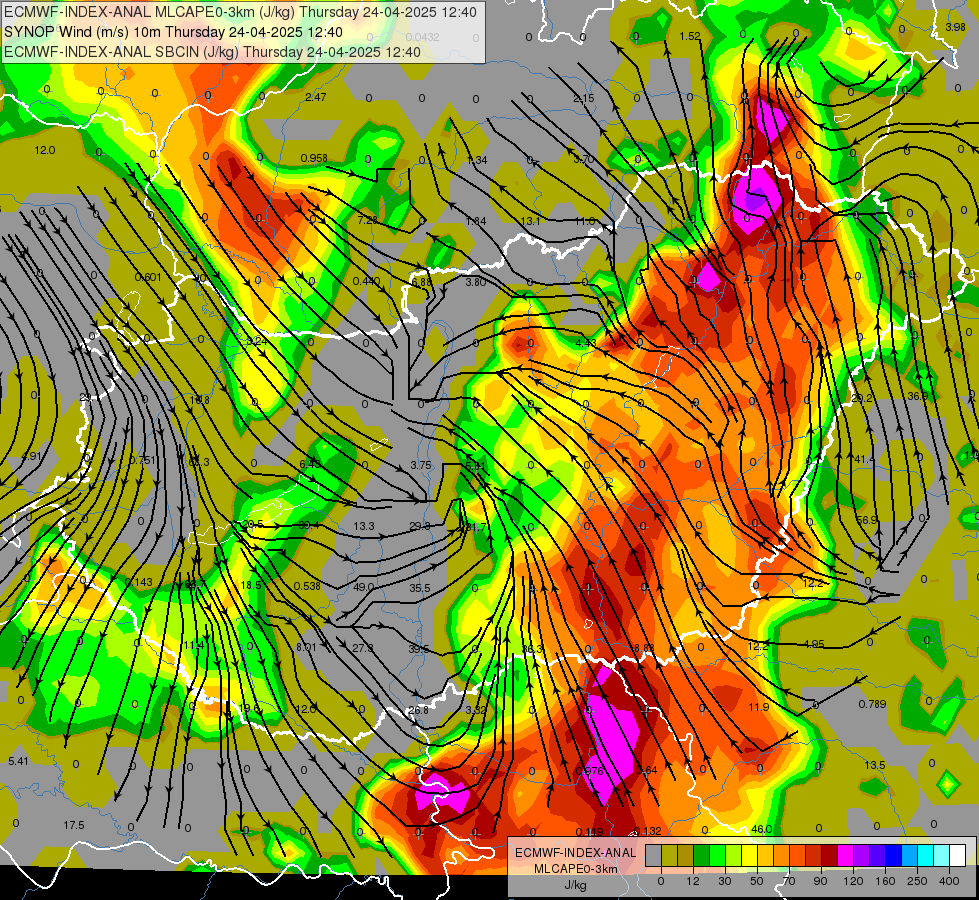Click the map value 4.43
This screenshot has width=979, height=900.
coord(586,343)
